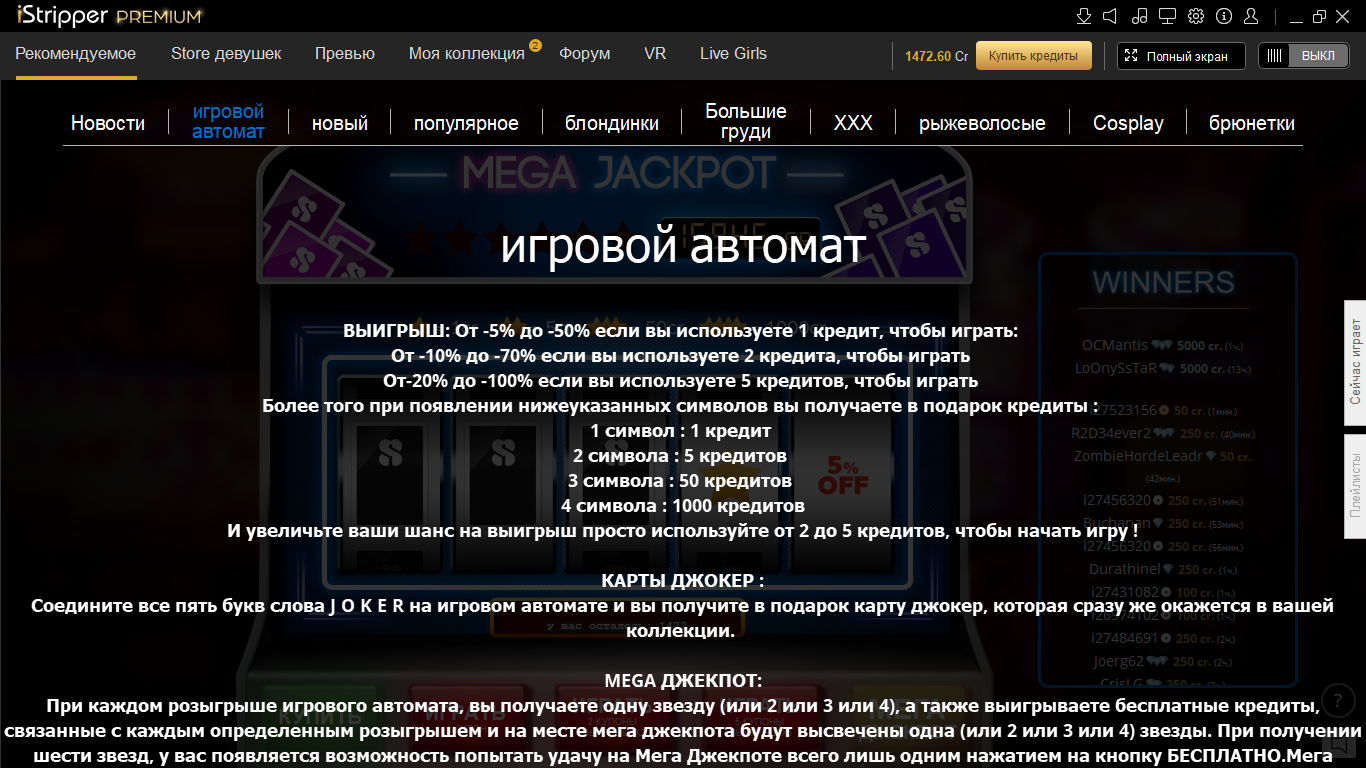Click the 1472.60 Cr credit balance
This screenshot has height=768, width=1366.
tap(936, 56)
